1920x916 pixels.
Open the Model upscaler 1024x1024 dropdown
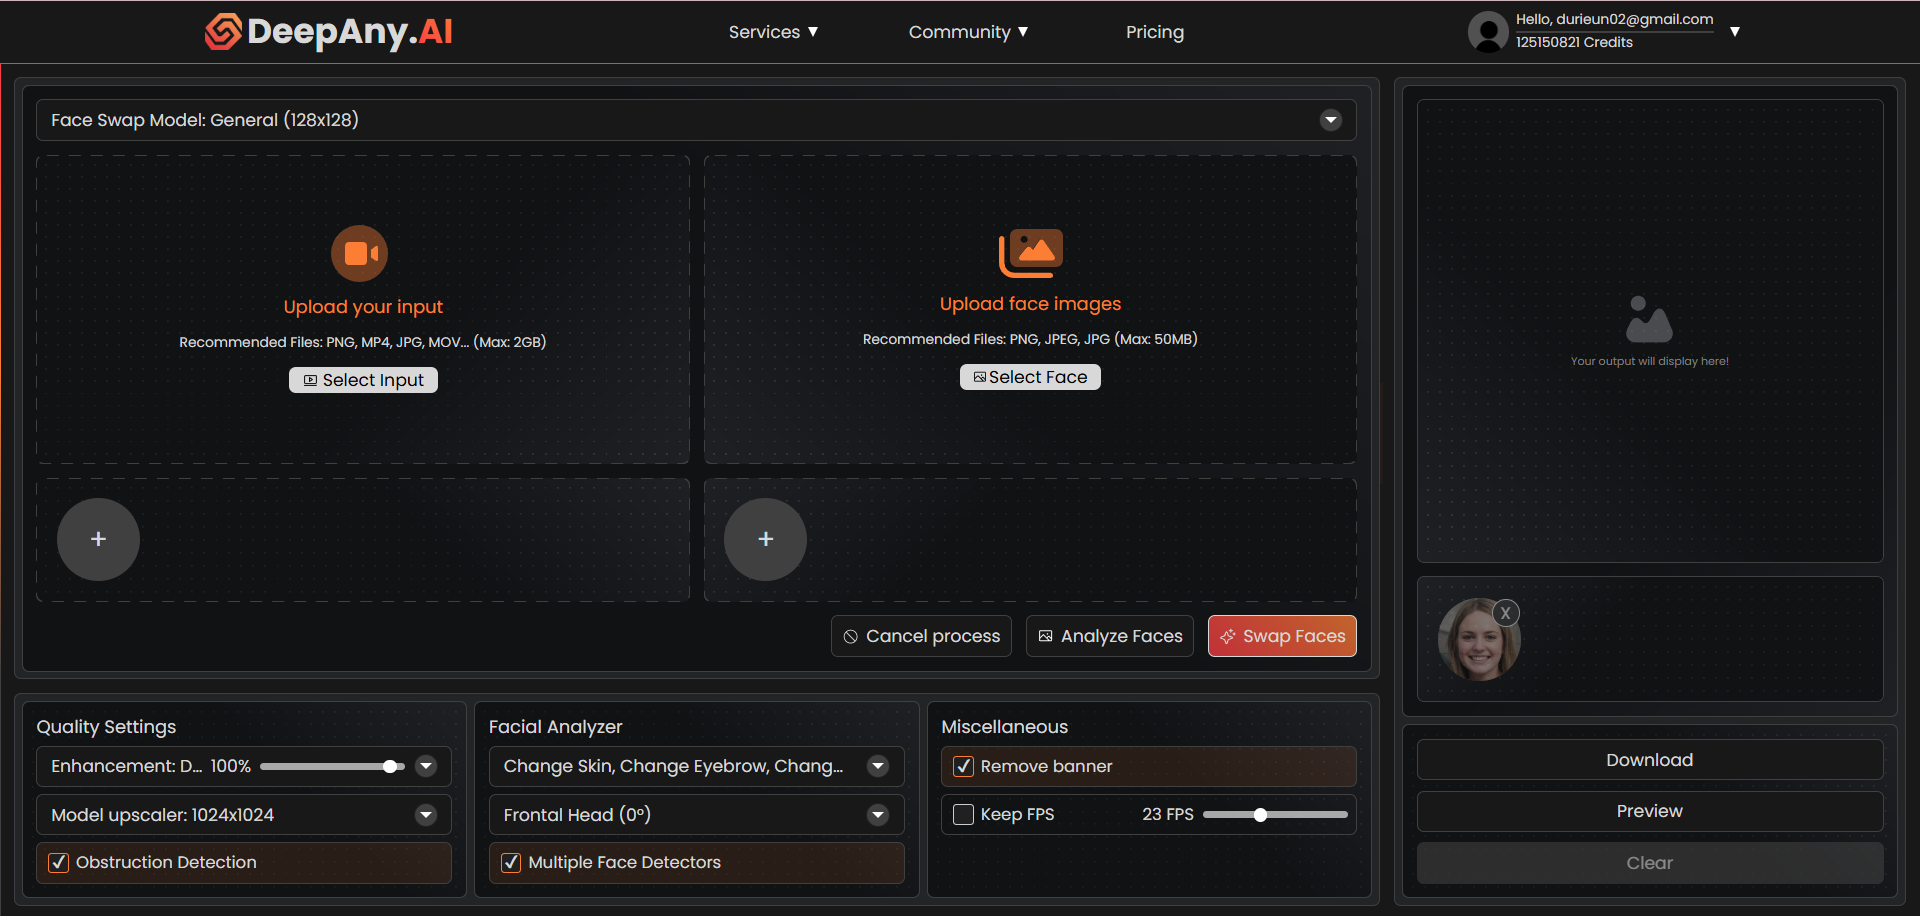tap(244, 815)
